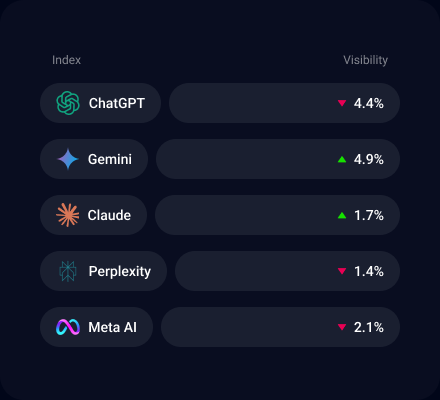Click red down arrow beside 1.4%

pos(342,271)
